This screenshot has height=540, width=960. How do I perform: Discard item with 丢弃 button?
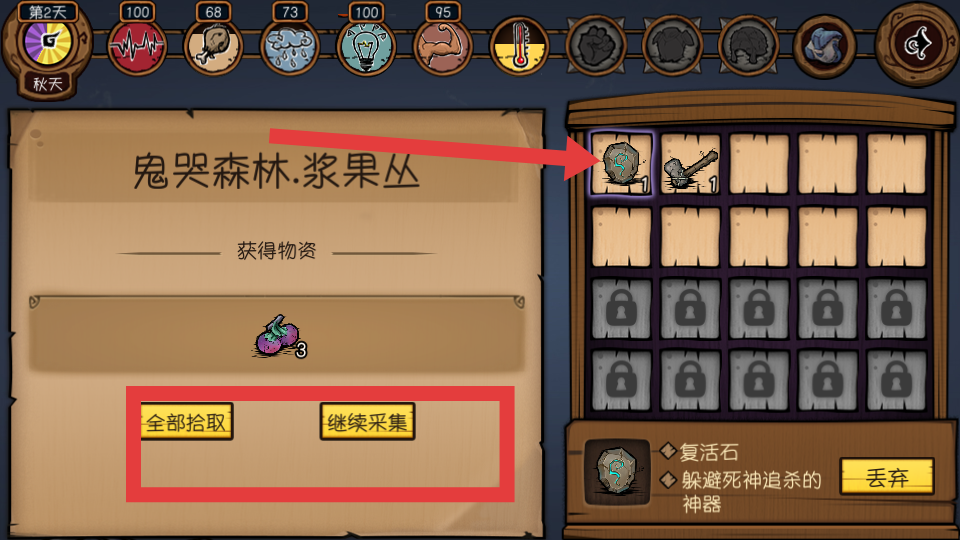887,476
